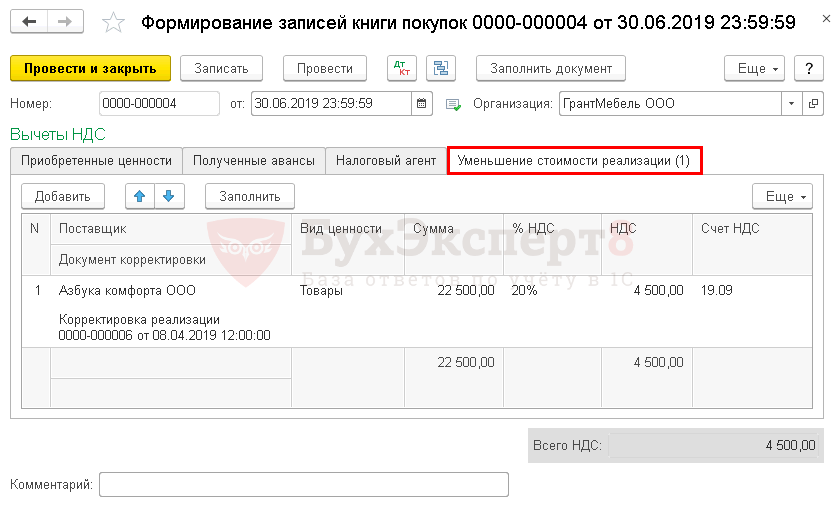Open the table Еще menu
The width and height of the screenshot is (838, 506).
pyautogui.click(x=782, y=197)
